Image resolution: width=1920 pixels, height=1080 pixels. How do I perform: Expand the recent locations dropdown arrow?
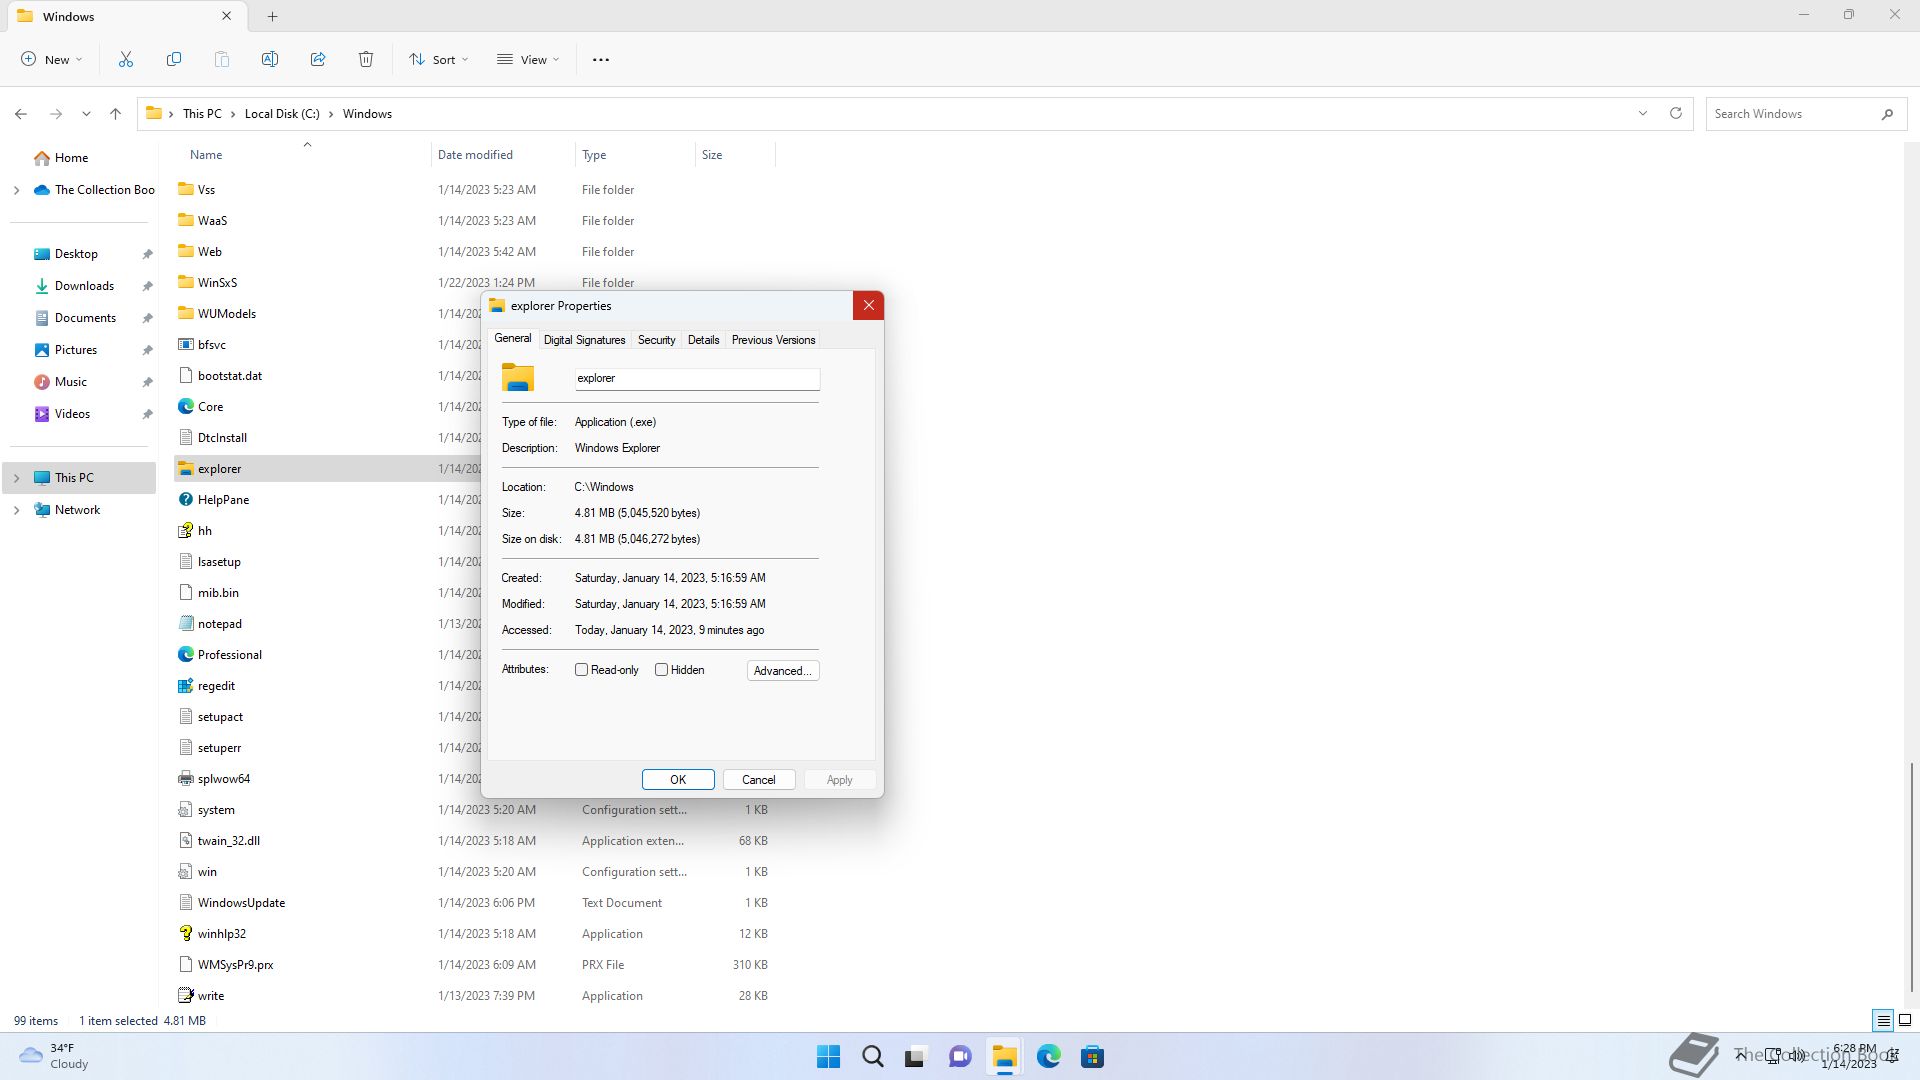click(86, 114)
